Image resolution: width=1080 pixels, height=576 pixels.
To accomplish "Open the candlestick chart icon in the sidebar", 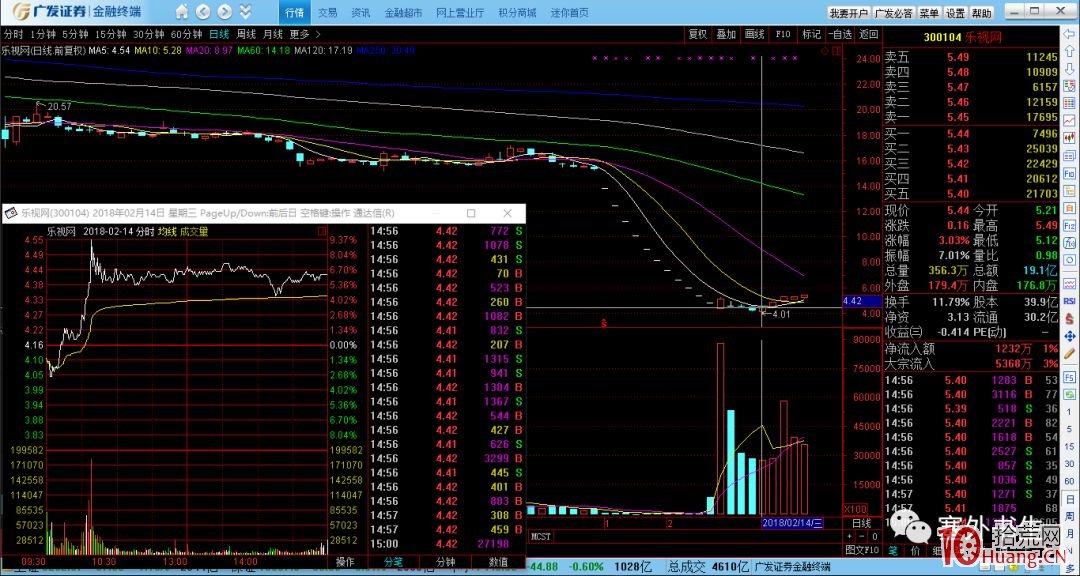I will (1070, 138).
